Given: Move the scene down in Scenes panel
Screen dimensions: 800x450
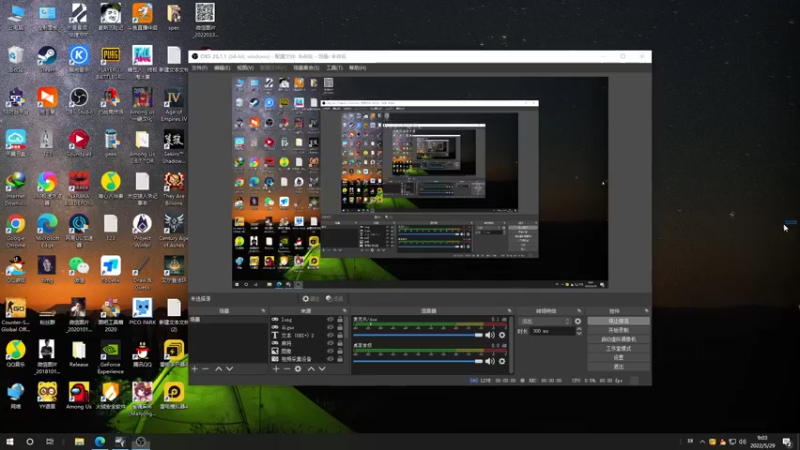Looking at the screenshot, I should pyautogui.click(x=230, y=368).
